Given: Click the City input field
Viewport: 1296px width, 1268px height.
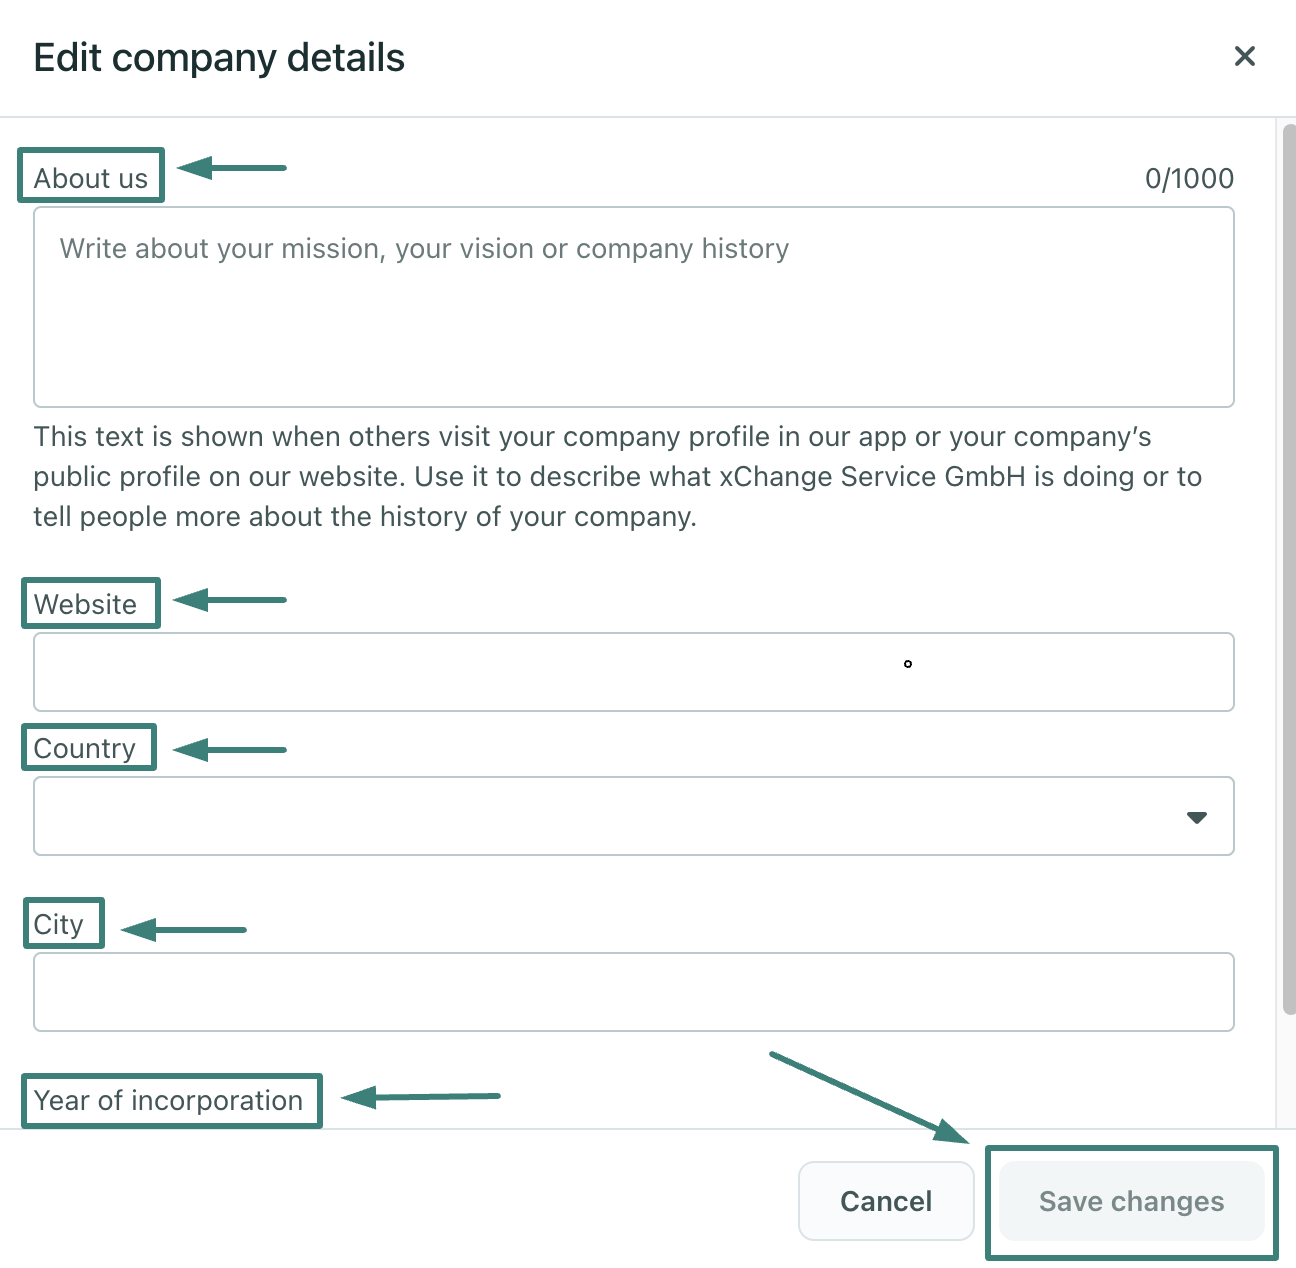Looking at the screenshot, I should click(x=633, y=992).
